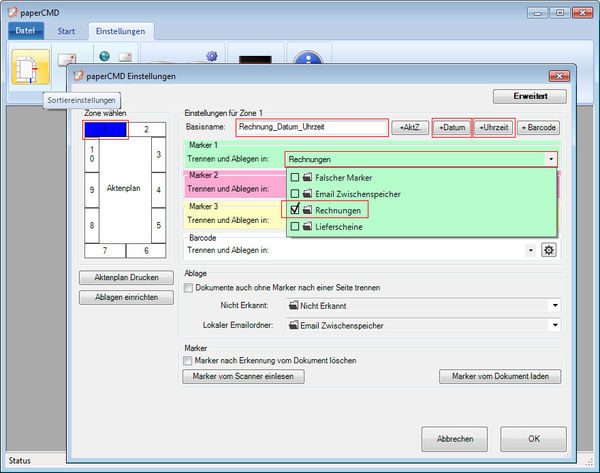The width and height of the screenshot is (600, 473).
Task: Expand the Nicht Erkannt dropdown
Action: (x=555, y=305)
